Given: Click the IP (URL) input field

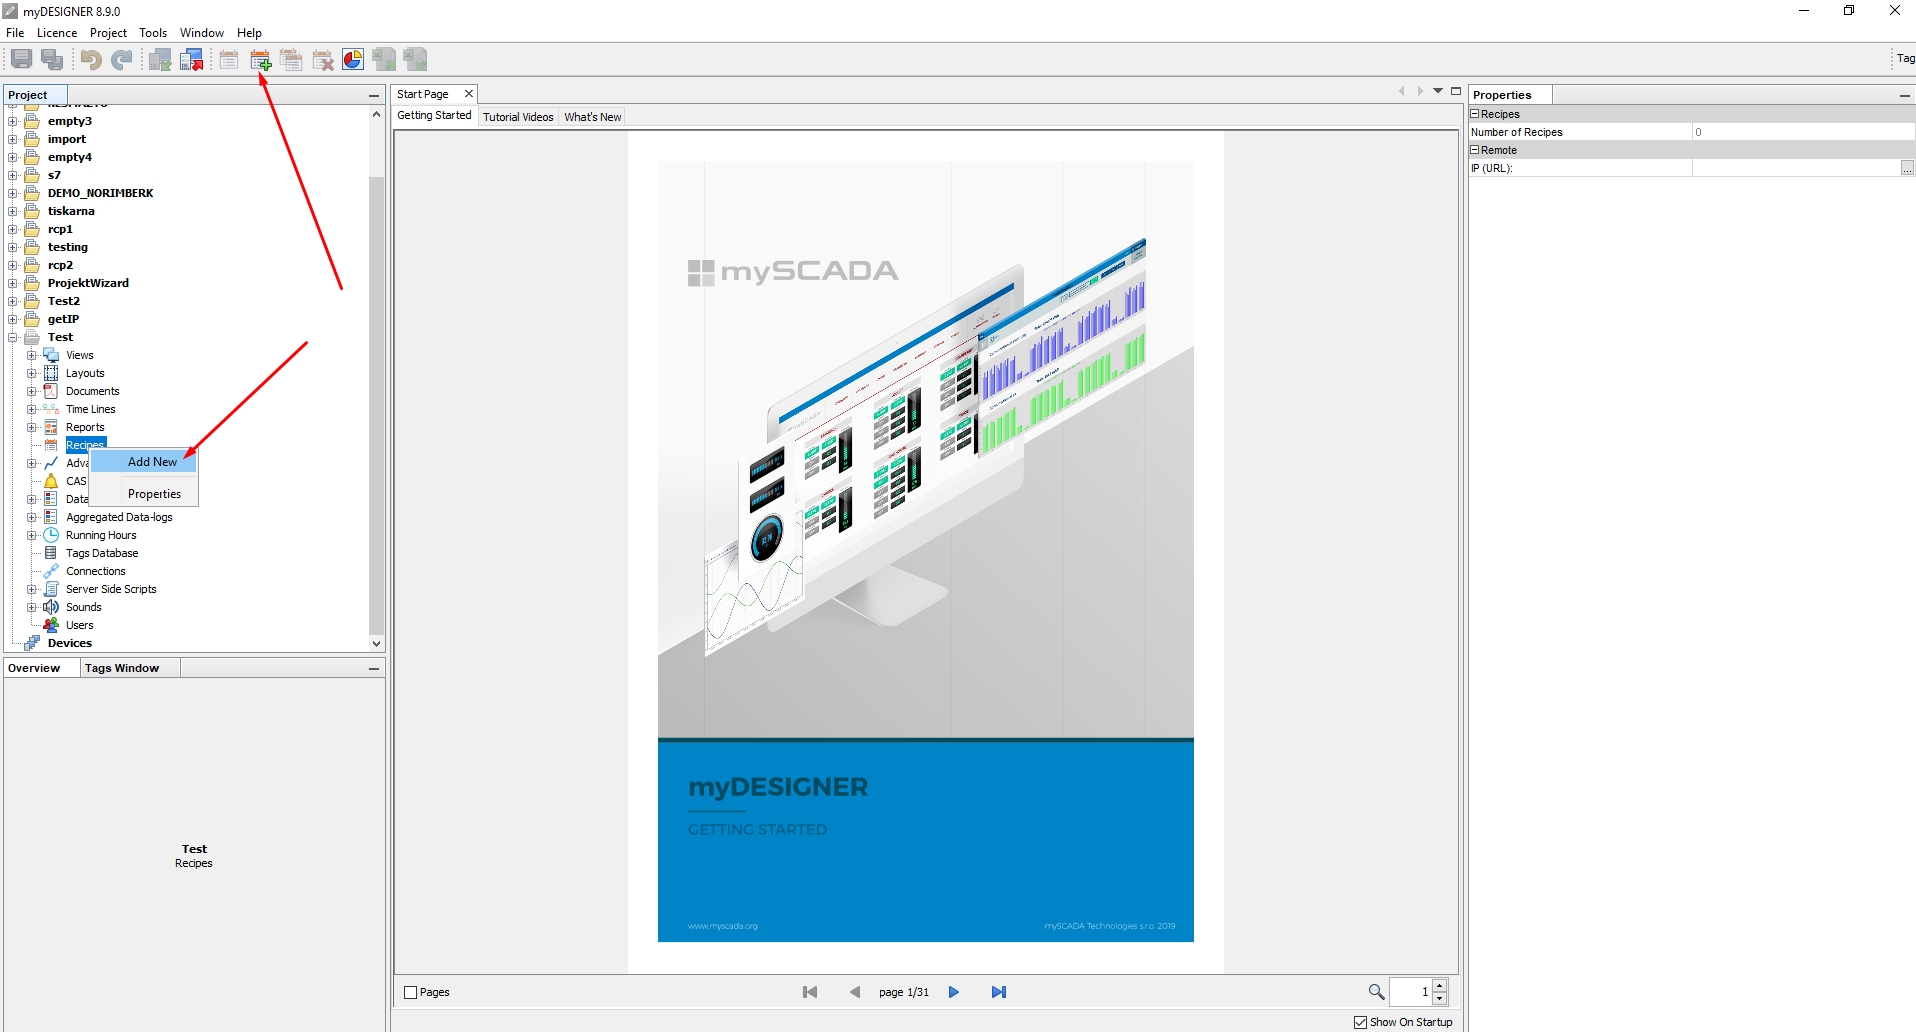Looking at the screenshot, I should pos(1796,168).
